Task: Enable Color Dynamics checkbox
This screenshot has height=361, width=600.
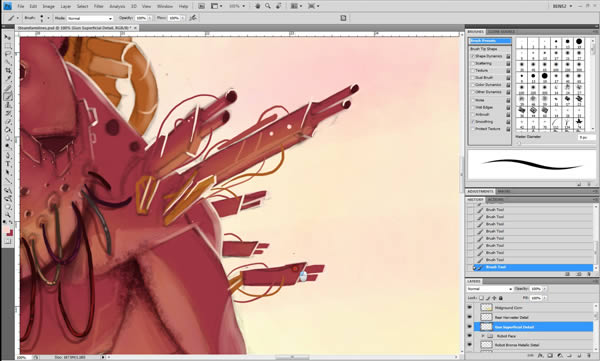Action: 473,85
